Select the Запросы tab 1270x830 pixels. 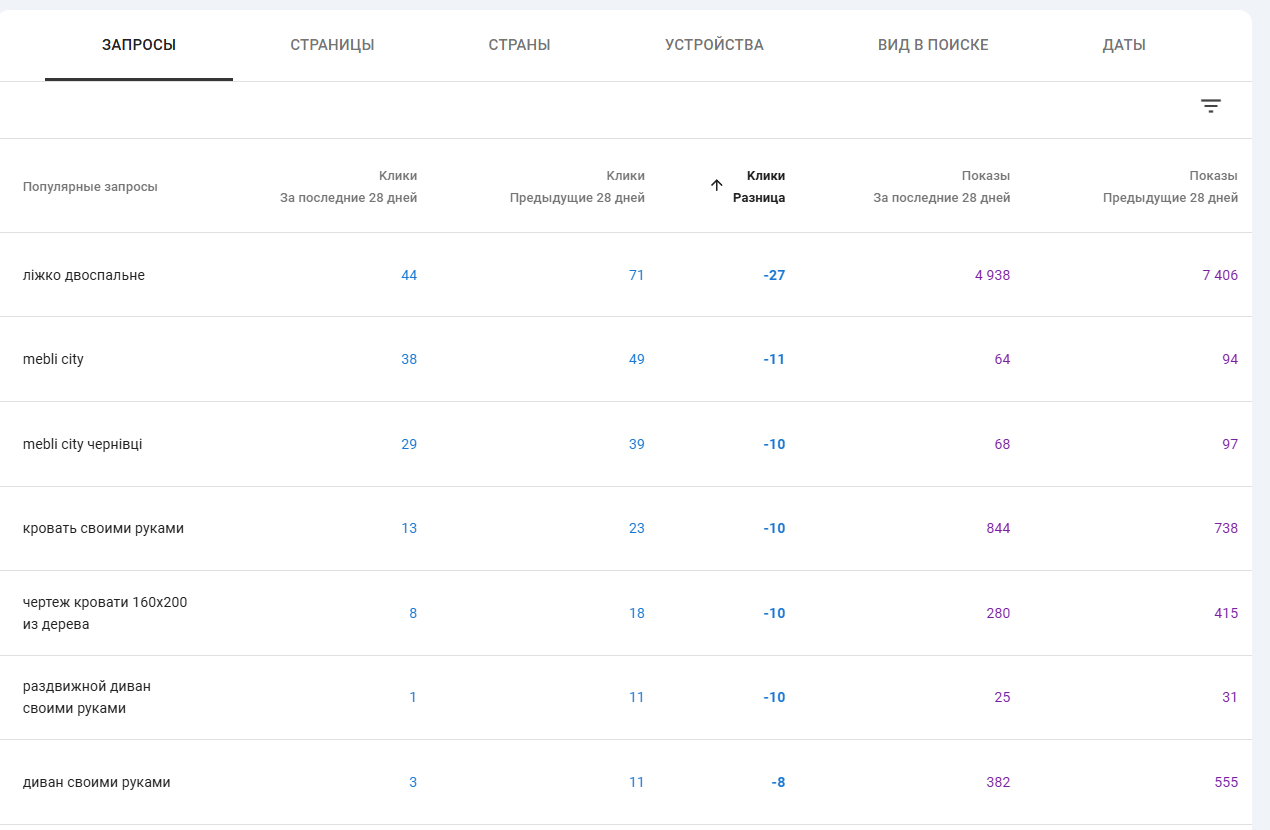pyautogui.click(x=139, y=45)
